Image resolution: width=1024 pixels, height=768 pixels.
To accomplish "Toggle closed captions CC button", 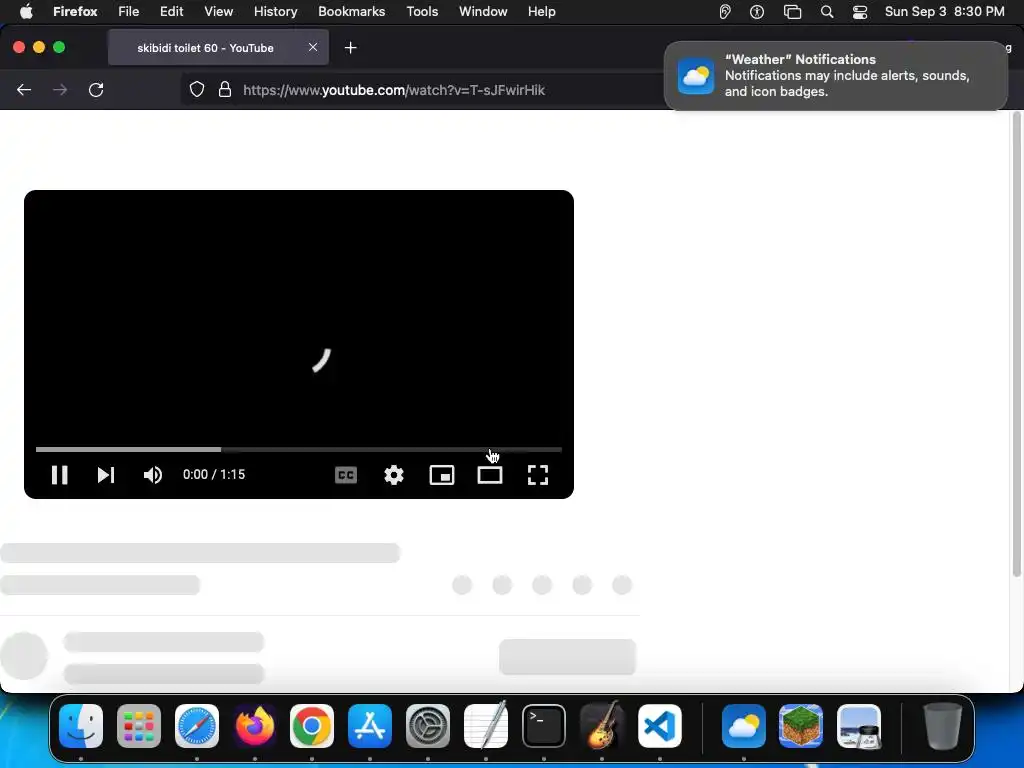I will point(345,475).
